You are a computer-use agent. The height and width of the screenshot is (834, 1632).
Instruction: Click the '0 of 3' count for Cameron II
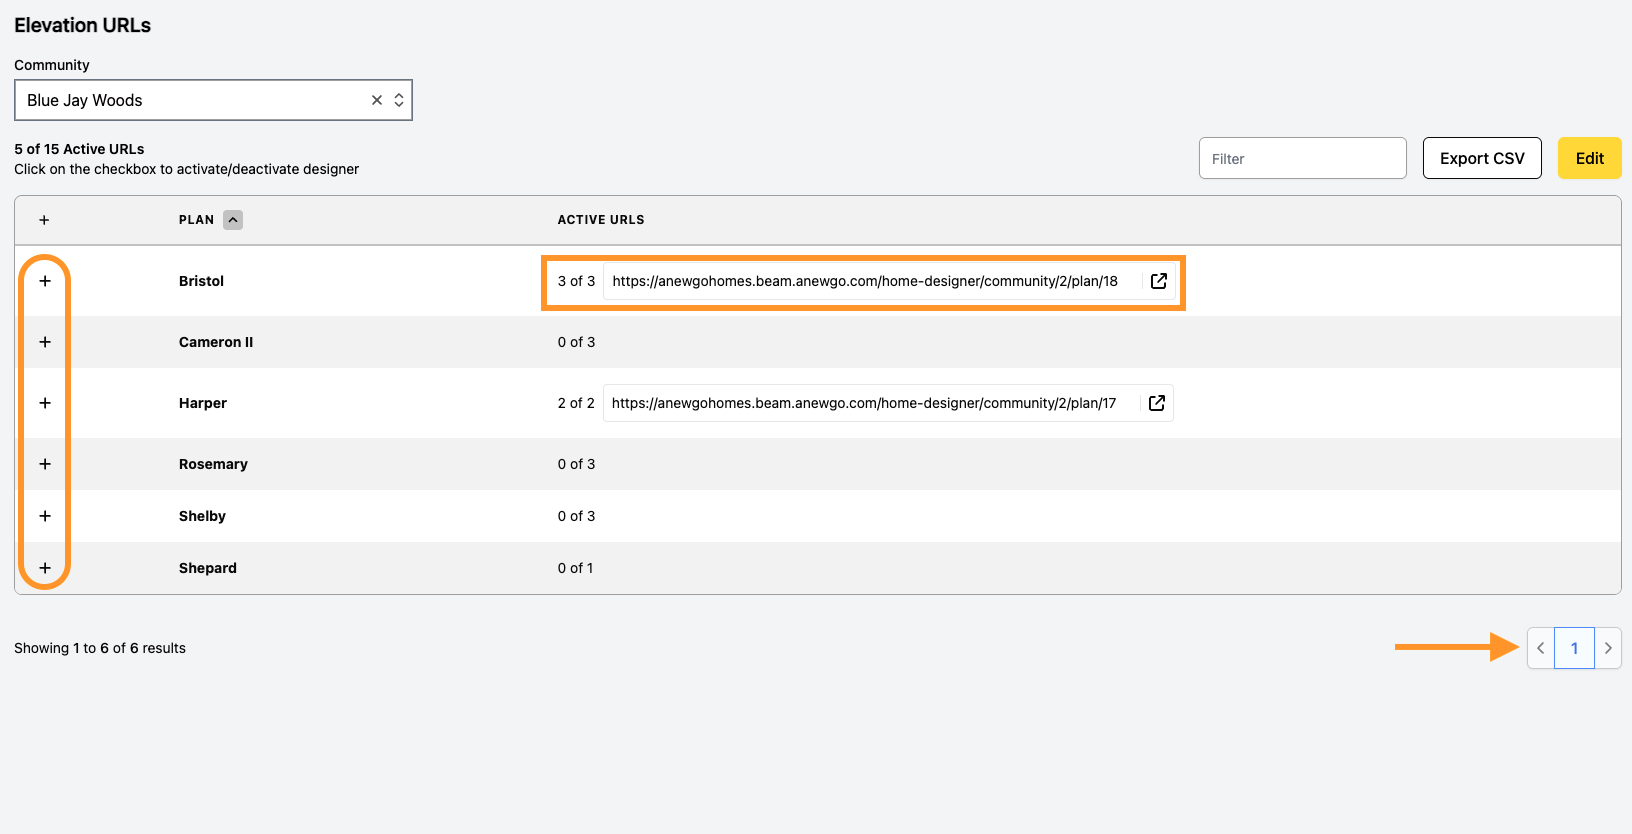(x=576, y=342)
